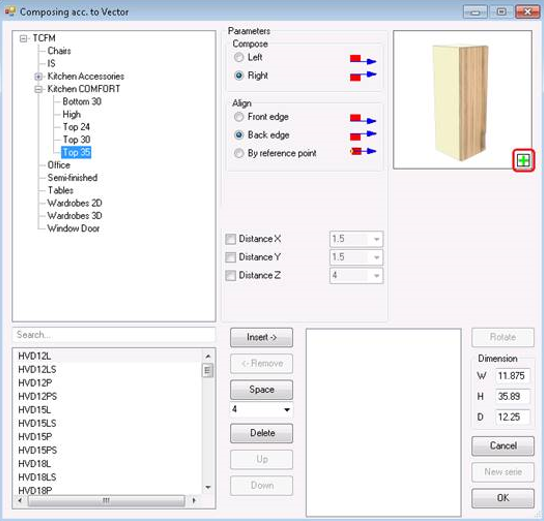544x521 pixels.
Task: Click the green plus icon below preview
Action: point(523,161)
